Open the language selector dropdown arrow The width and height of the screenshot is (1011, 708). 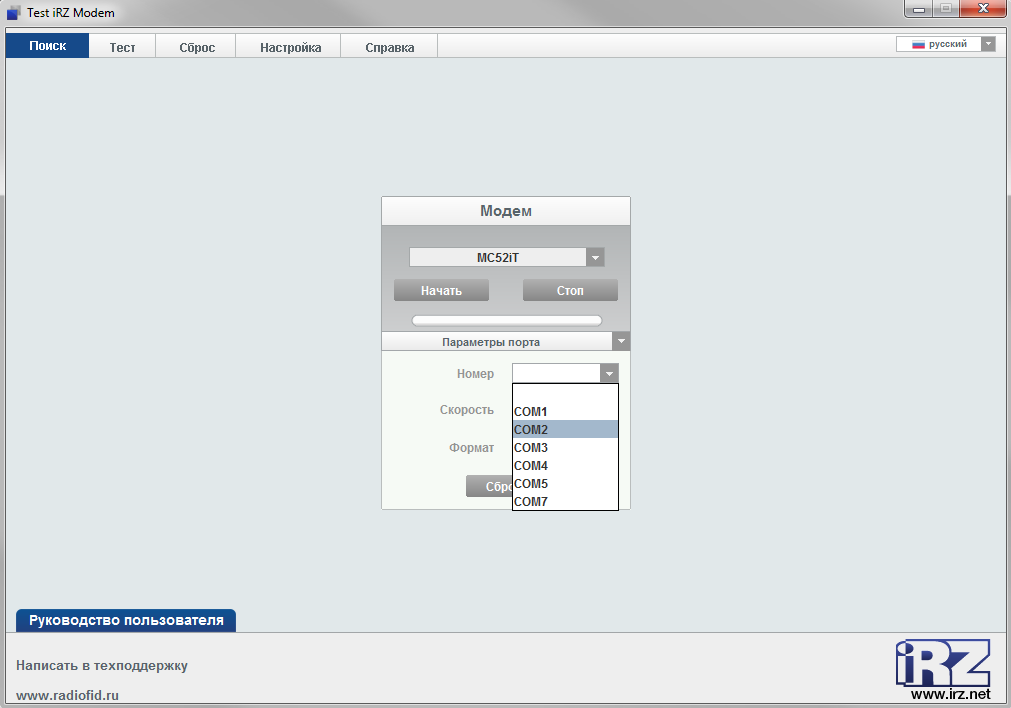[988, 44]
